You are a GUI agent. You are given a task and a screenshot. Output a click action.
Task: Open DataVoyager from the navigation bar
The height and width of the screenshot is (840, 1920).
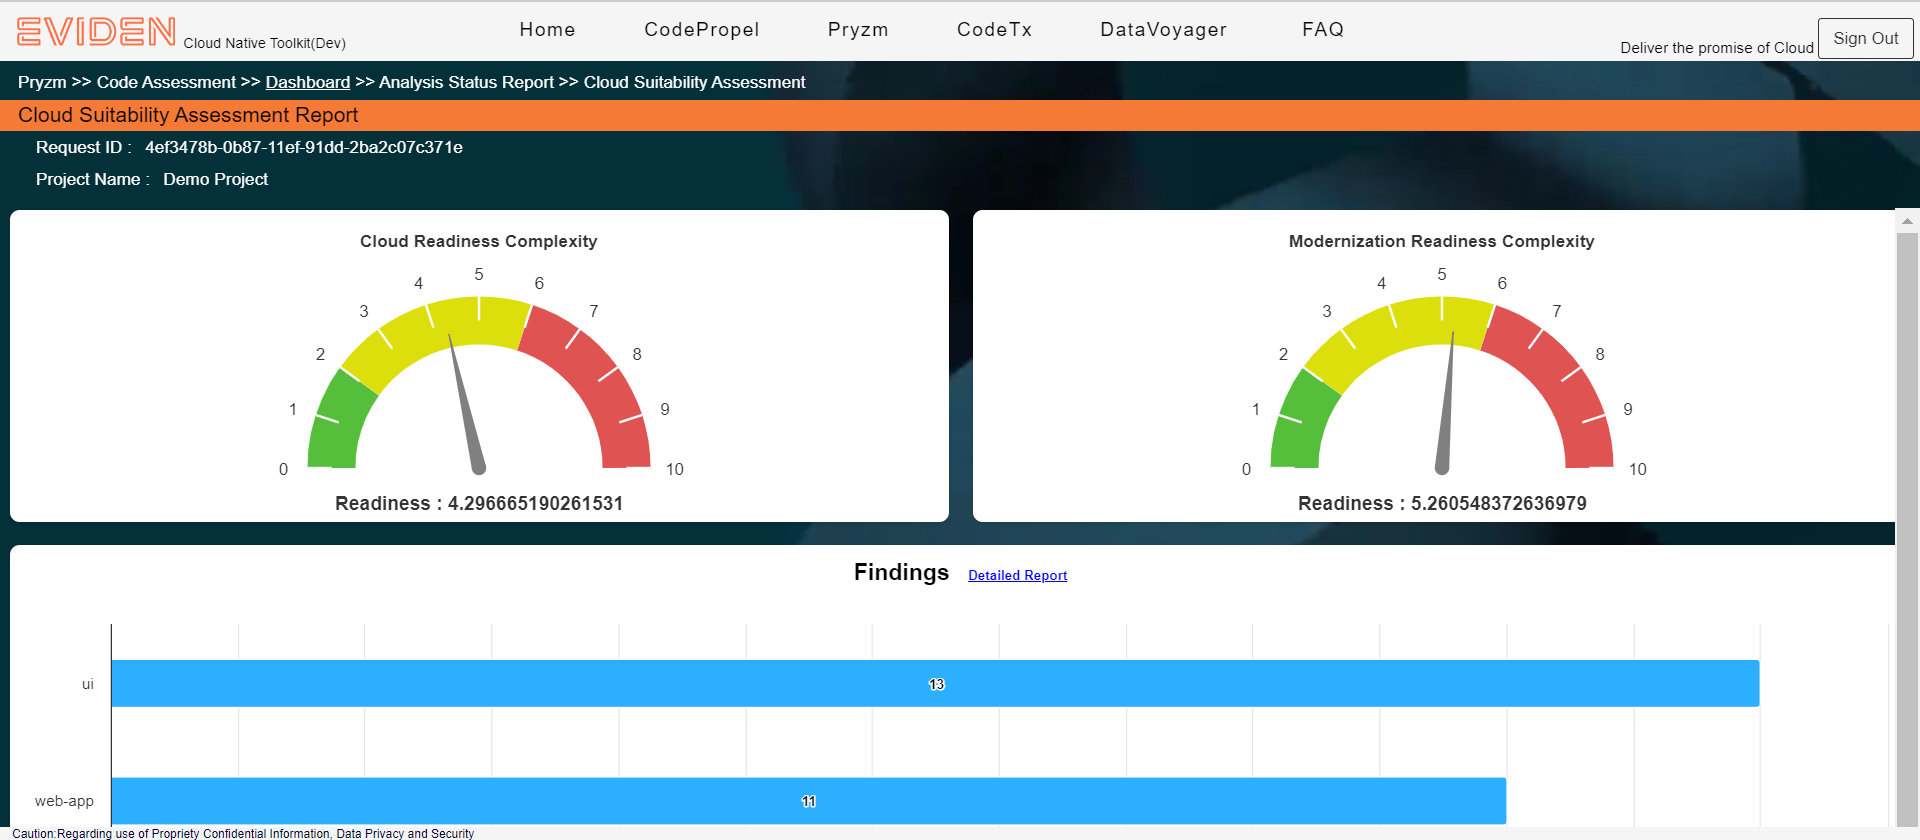click(1164, 30)
